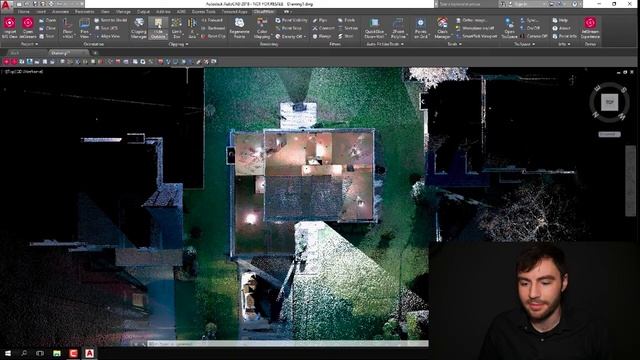Toggle TruSpace On/Off

(530, 28)
